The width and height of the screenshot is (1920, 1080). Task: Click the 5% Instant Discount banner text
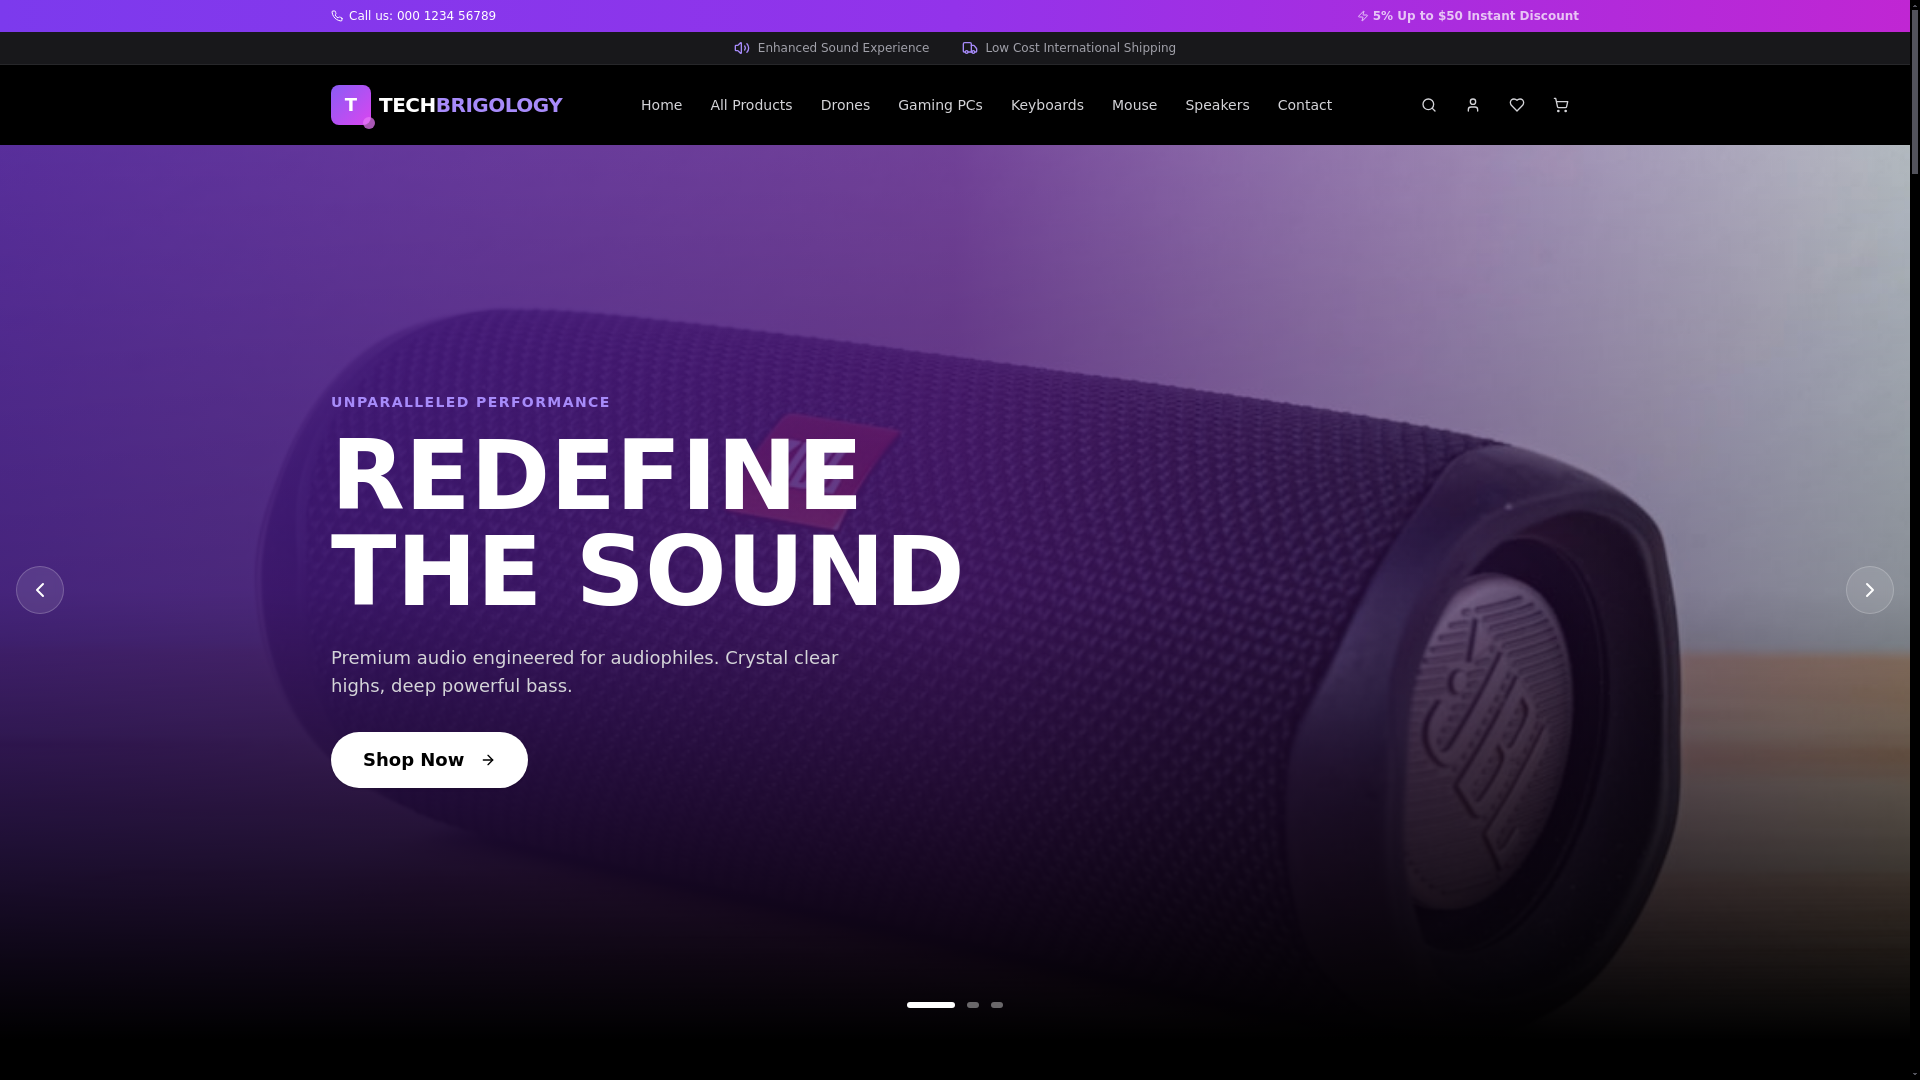(x=1475, y=16)
